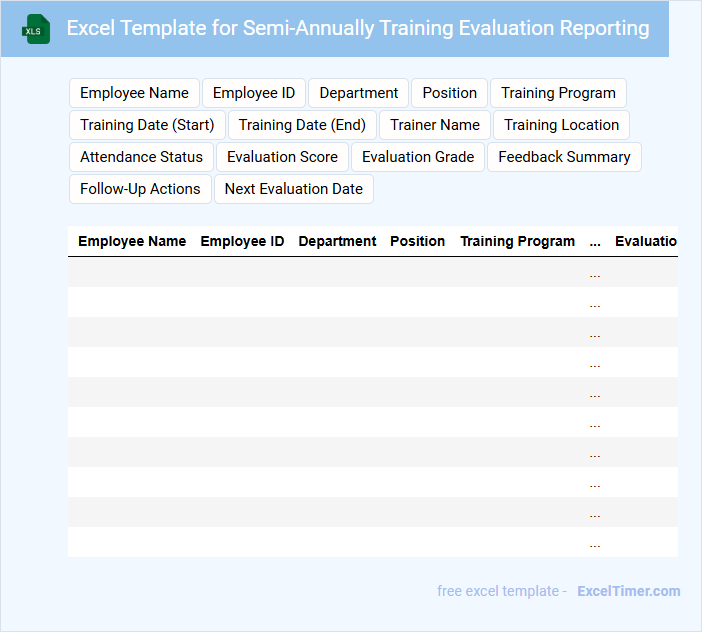Screen dimensions: 702x632
Task: Click the ellipsis column header in table
Action: click(x=595, y=241)
